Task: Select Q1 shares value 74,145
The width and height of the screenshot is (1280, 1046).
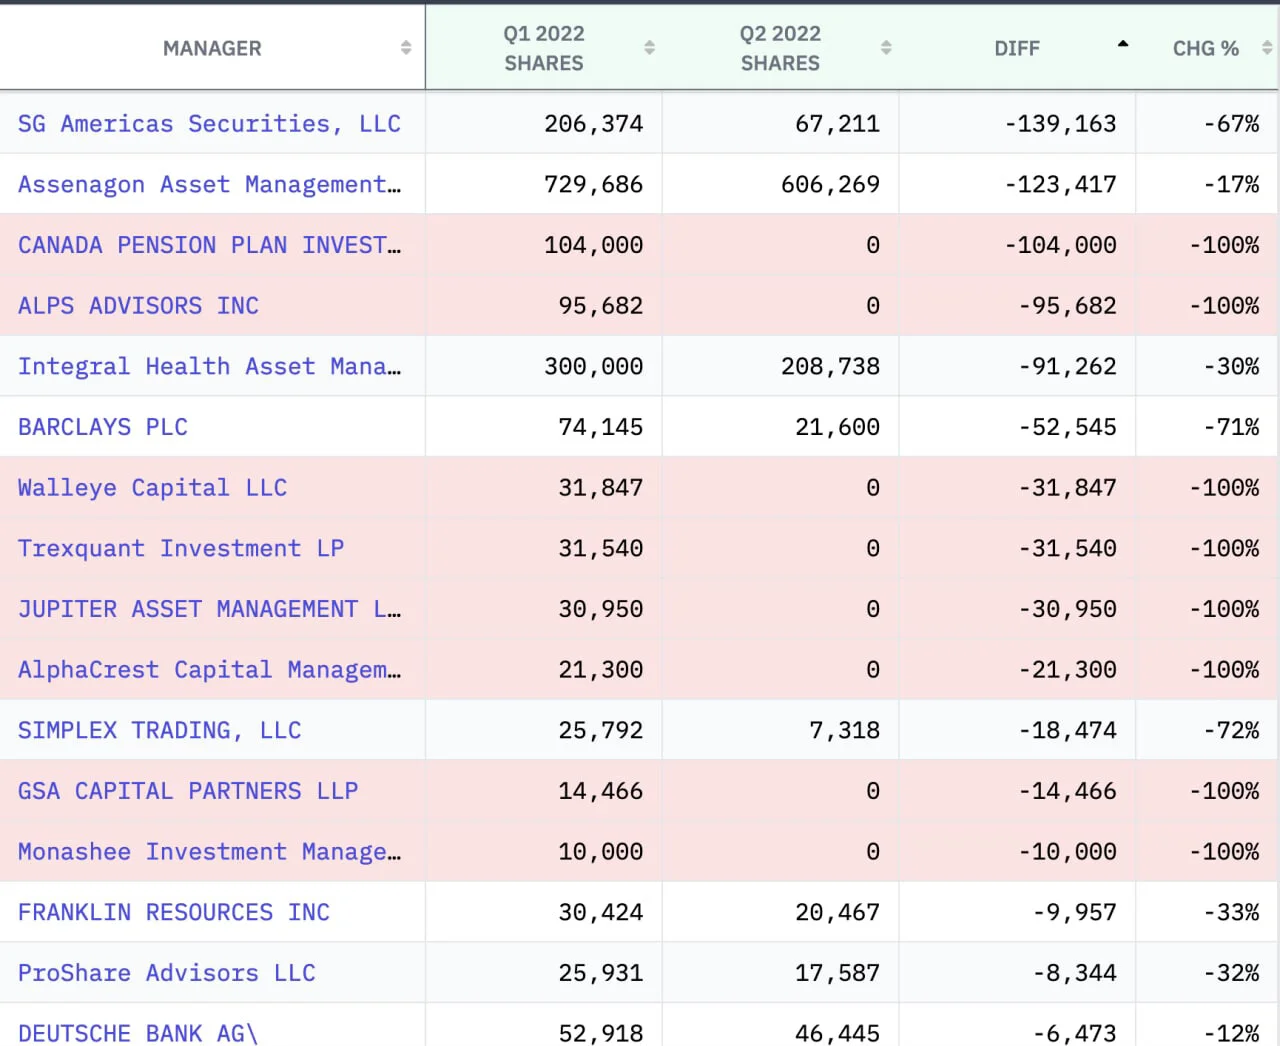Action: tap(601, 427)
